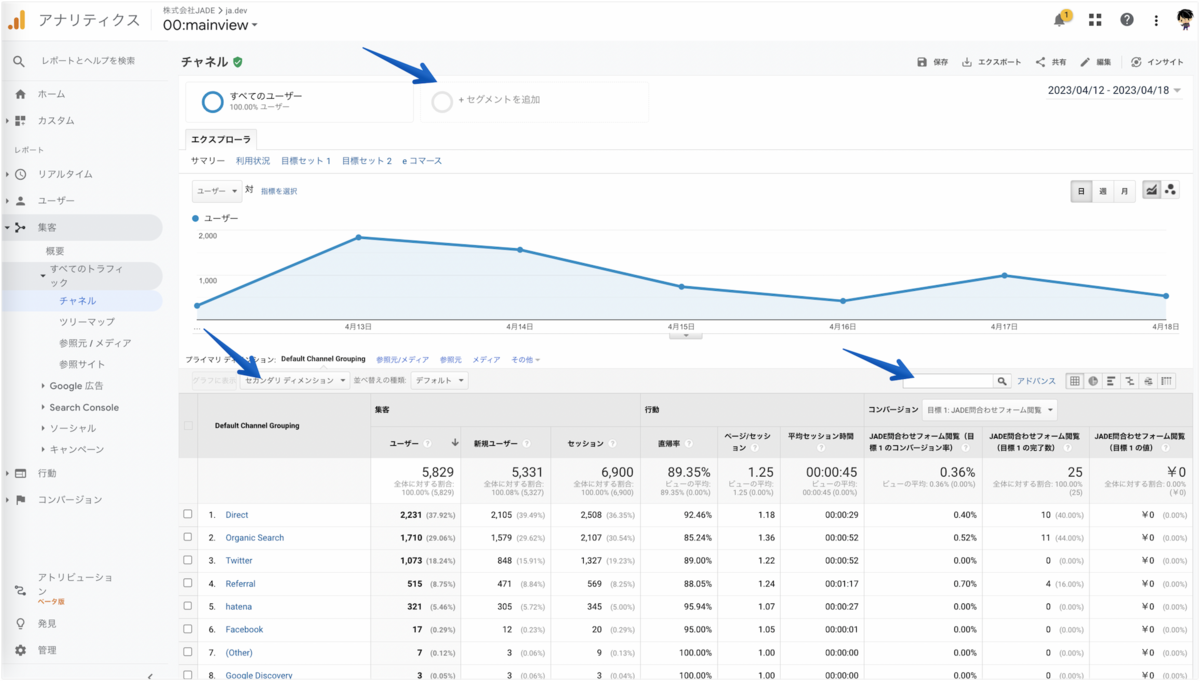Switch to performance bar view
The width and height of the screenshot is (1200, 681).
tap(1111, 381)
